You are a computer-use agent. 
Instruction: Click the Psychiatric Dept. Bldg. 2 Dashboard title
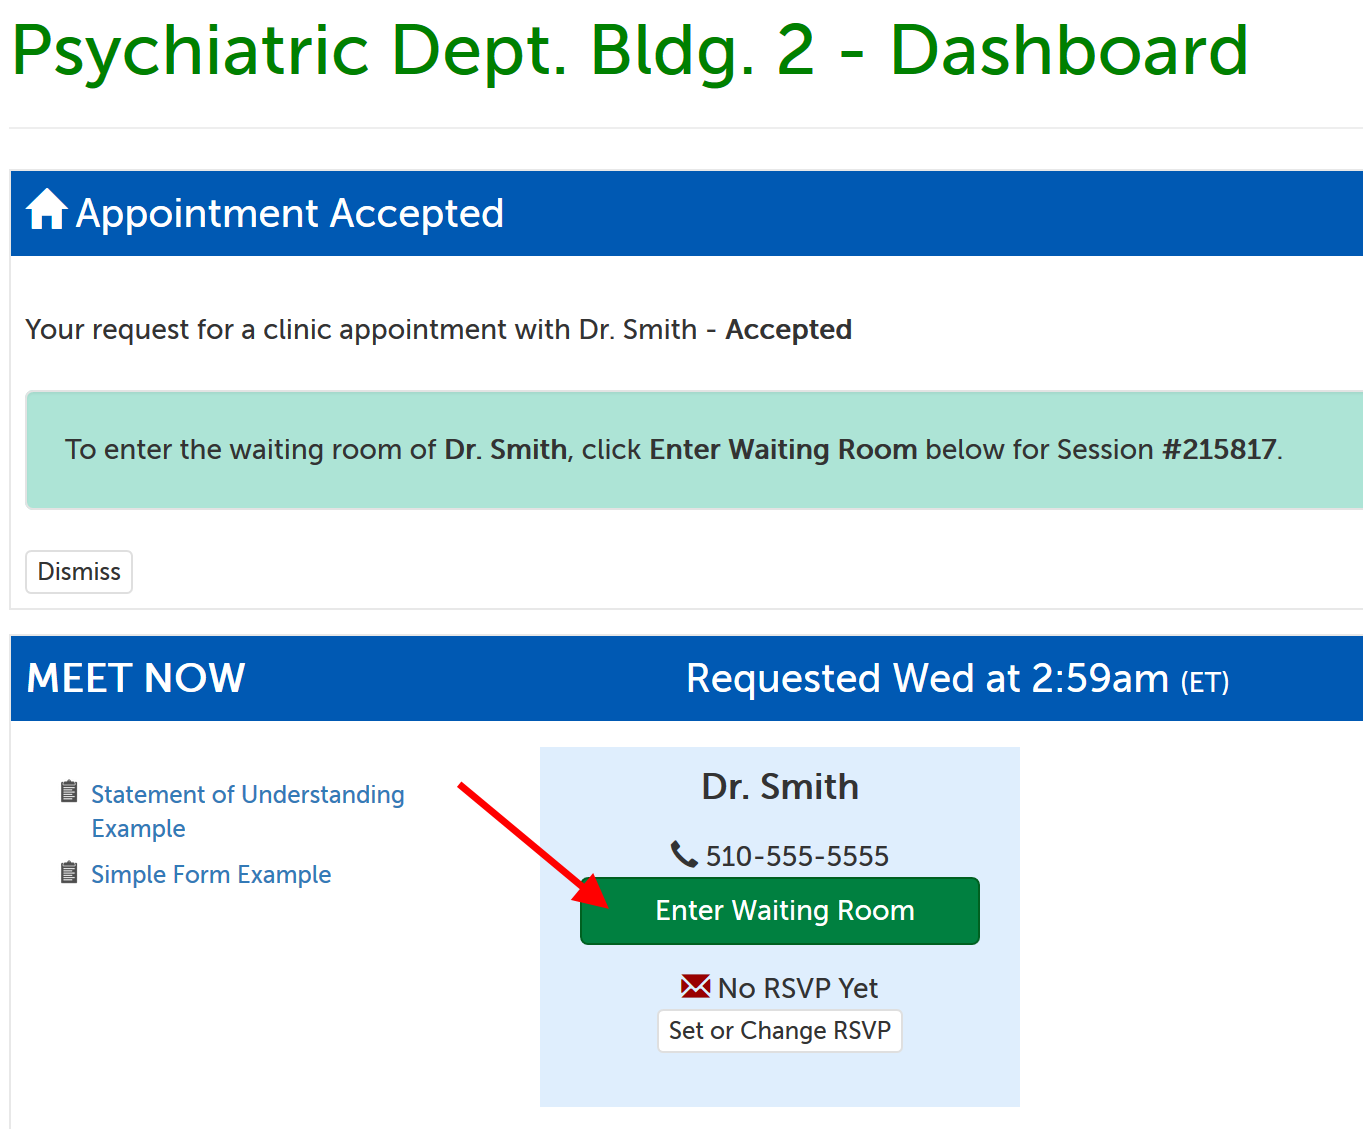630,50
